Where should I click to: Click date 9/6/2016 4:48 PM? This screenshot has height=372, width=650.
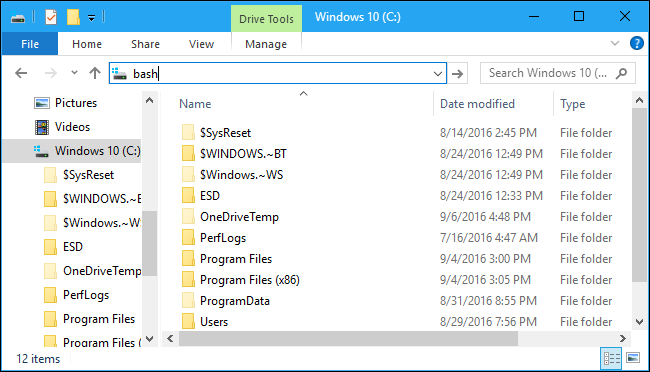tap(485, 216)
